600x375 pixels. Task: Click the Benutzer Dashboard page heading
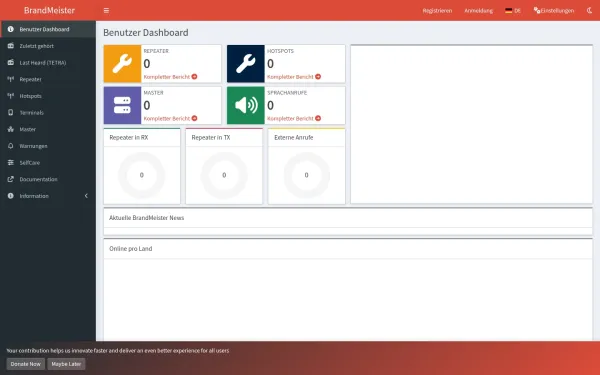[x=146, y=33]
